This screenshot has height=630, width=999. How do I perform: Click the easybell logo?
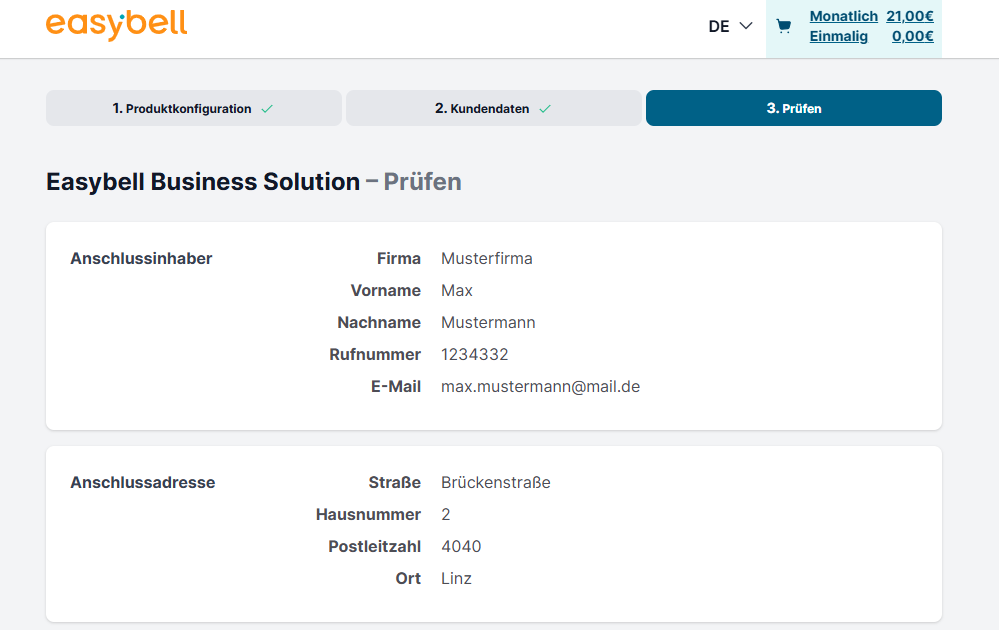117,25
